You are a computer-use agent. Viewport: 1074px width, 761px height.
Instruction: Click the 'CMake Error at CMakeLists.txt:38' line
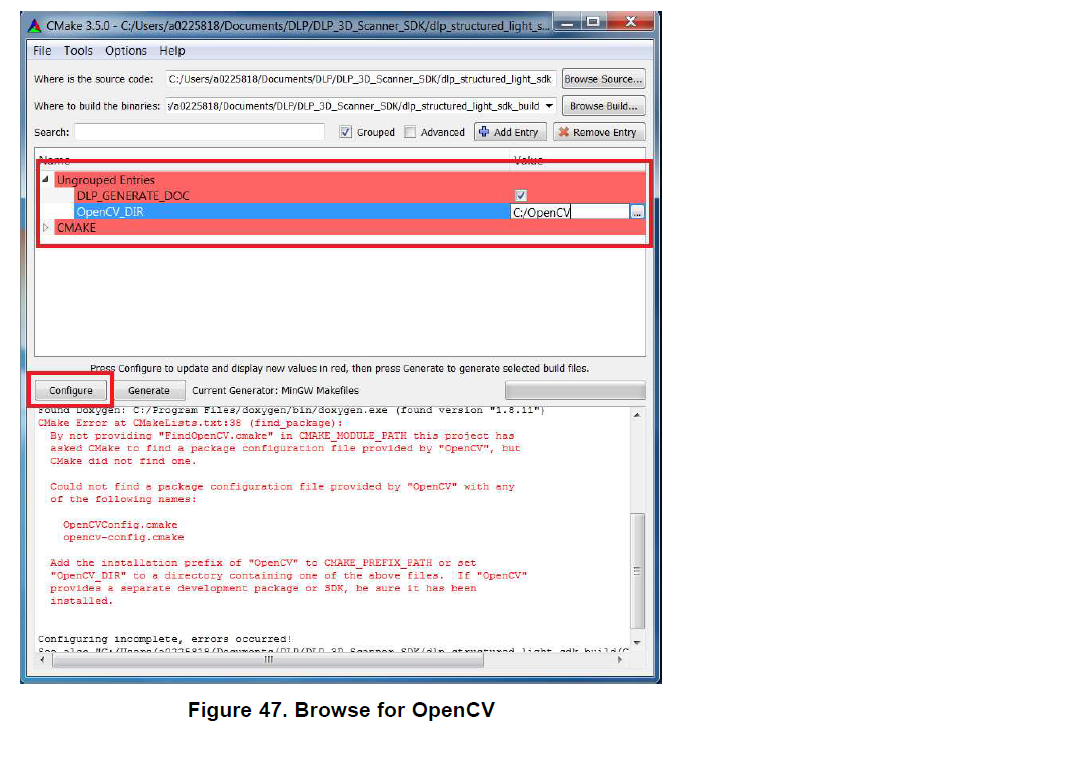(x=190, y=423)
